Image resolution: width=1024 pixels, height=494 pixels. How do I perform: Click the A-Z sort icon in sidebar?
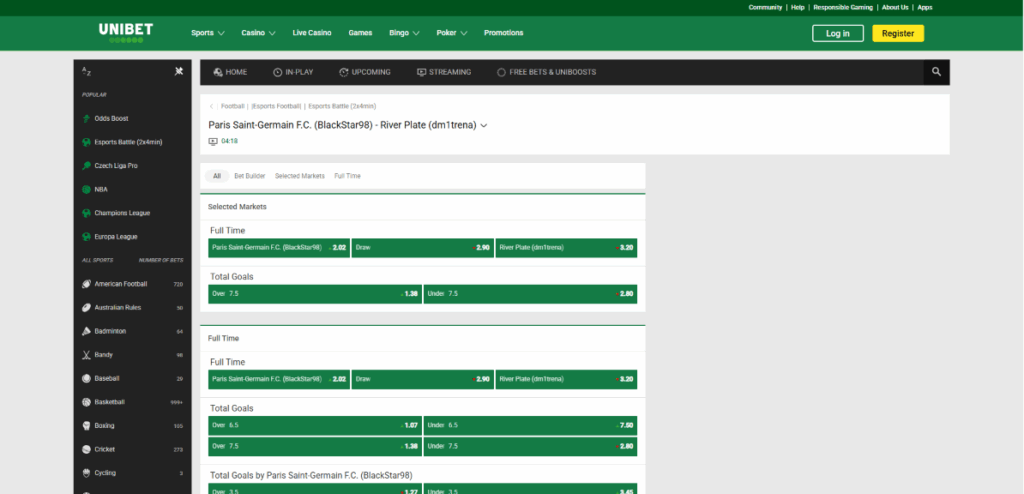click(x=86, y=71)
